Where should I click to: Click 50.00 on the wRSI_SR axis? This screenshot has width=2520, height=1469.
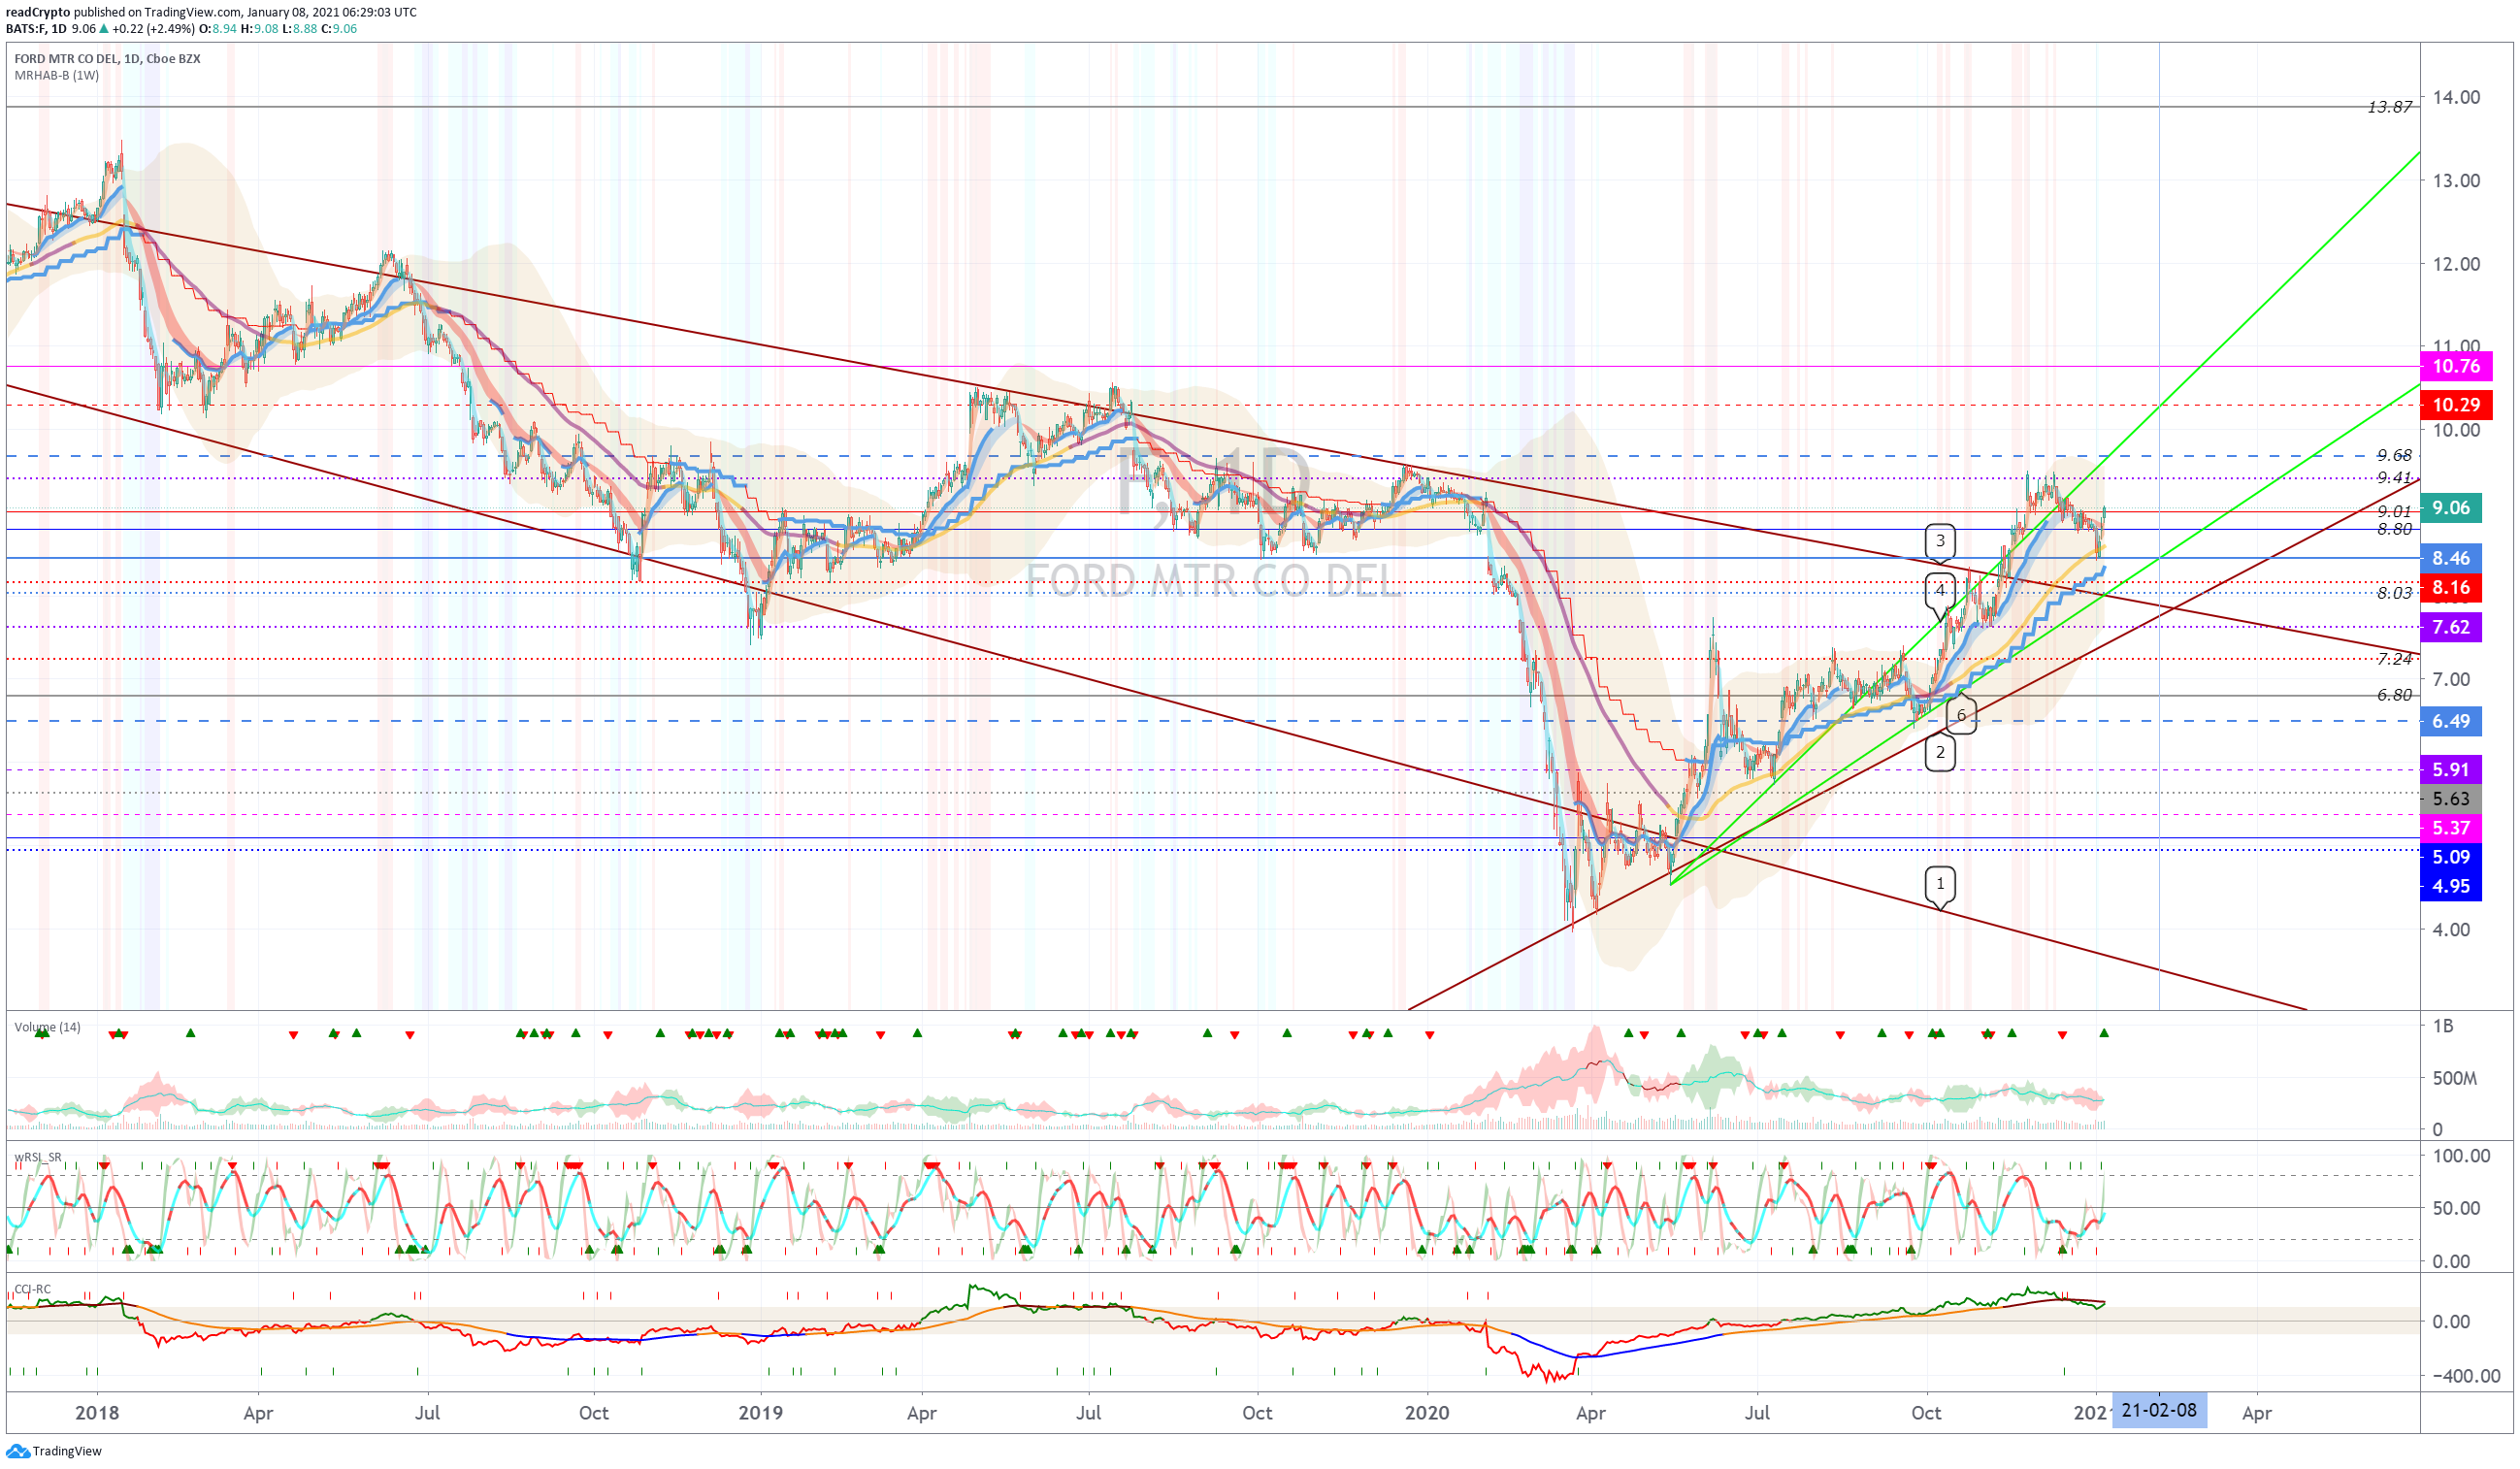(2456, 1208)
